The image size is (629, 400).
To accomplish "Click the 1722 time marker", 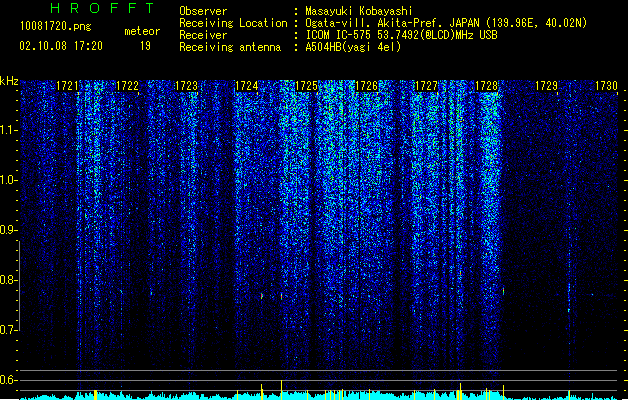I will (x=127, y=86).
